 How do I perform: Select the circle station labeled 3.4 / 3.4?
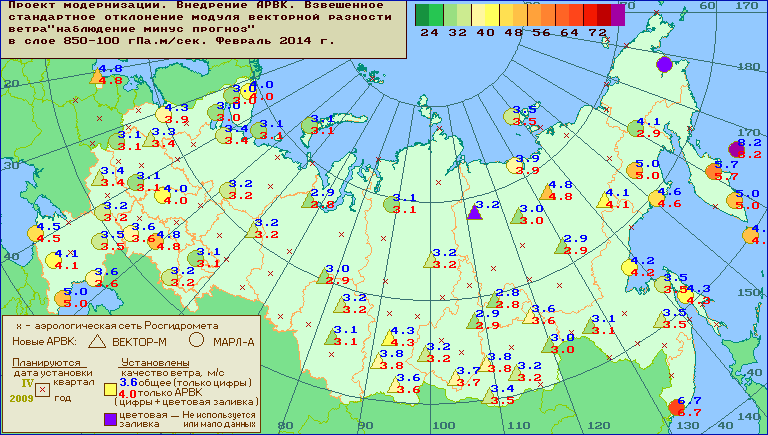coord(223,136)
